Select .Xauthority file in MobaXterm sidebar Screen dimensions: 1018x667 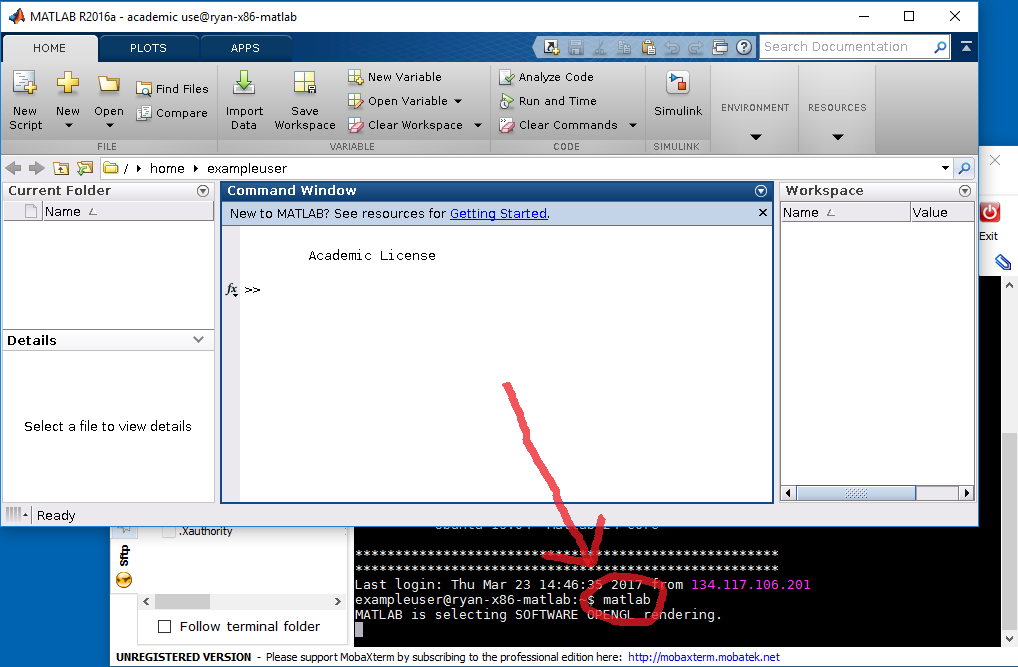(x=206, y=531)
